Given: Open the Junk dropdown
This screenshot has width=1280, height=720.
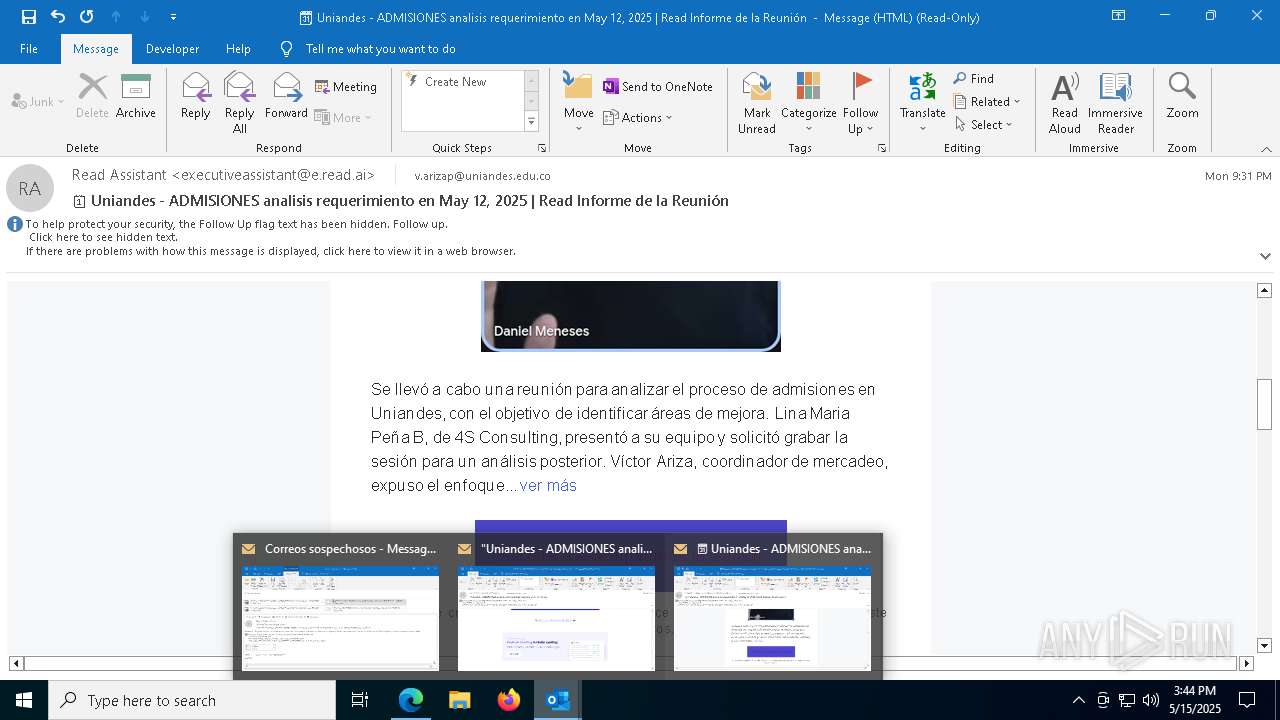Looking at the screenshot, I should 38,101.
